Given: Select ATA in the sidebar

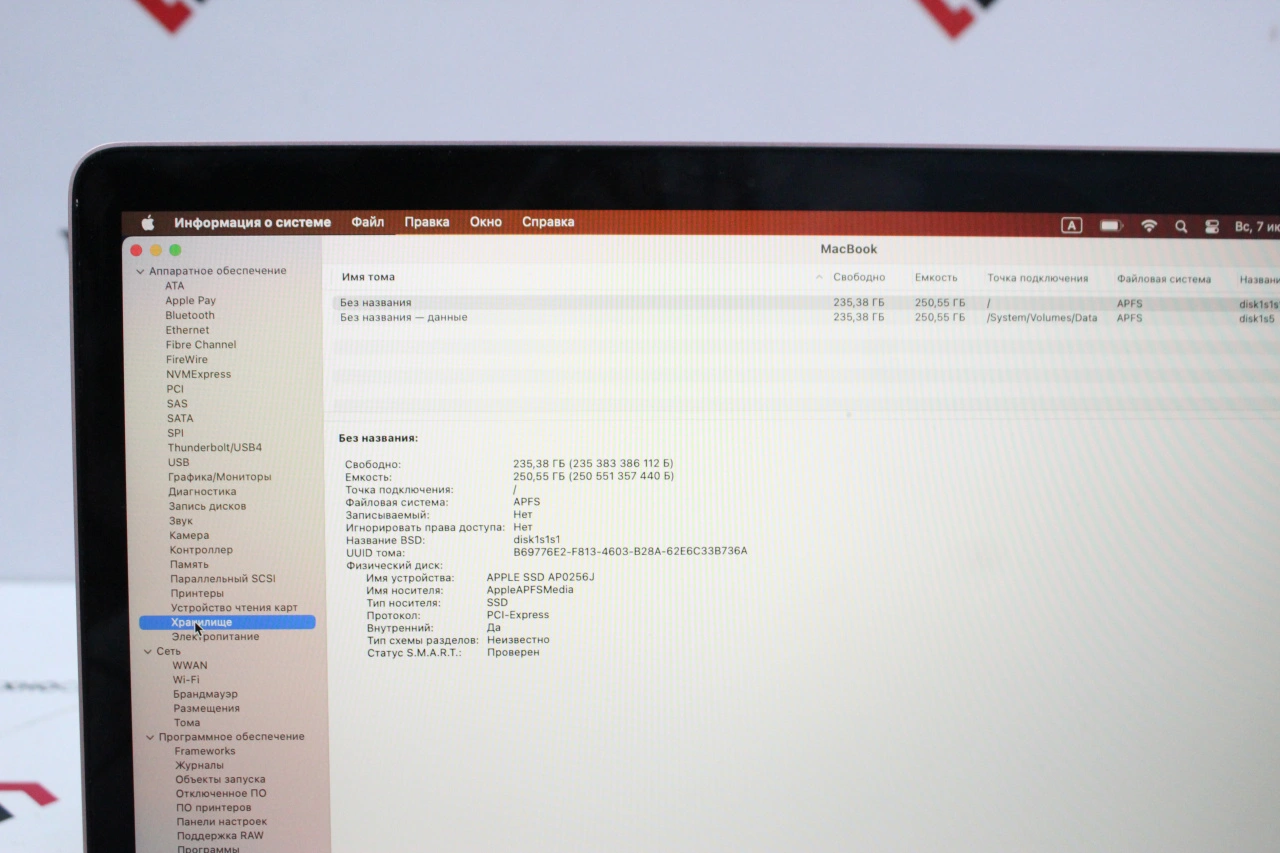Looking at the screenshot, I should (175, 286).
